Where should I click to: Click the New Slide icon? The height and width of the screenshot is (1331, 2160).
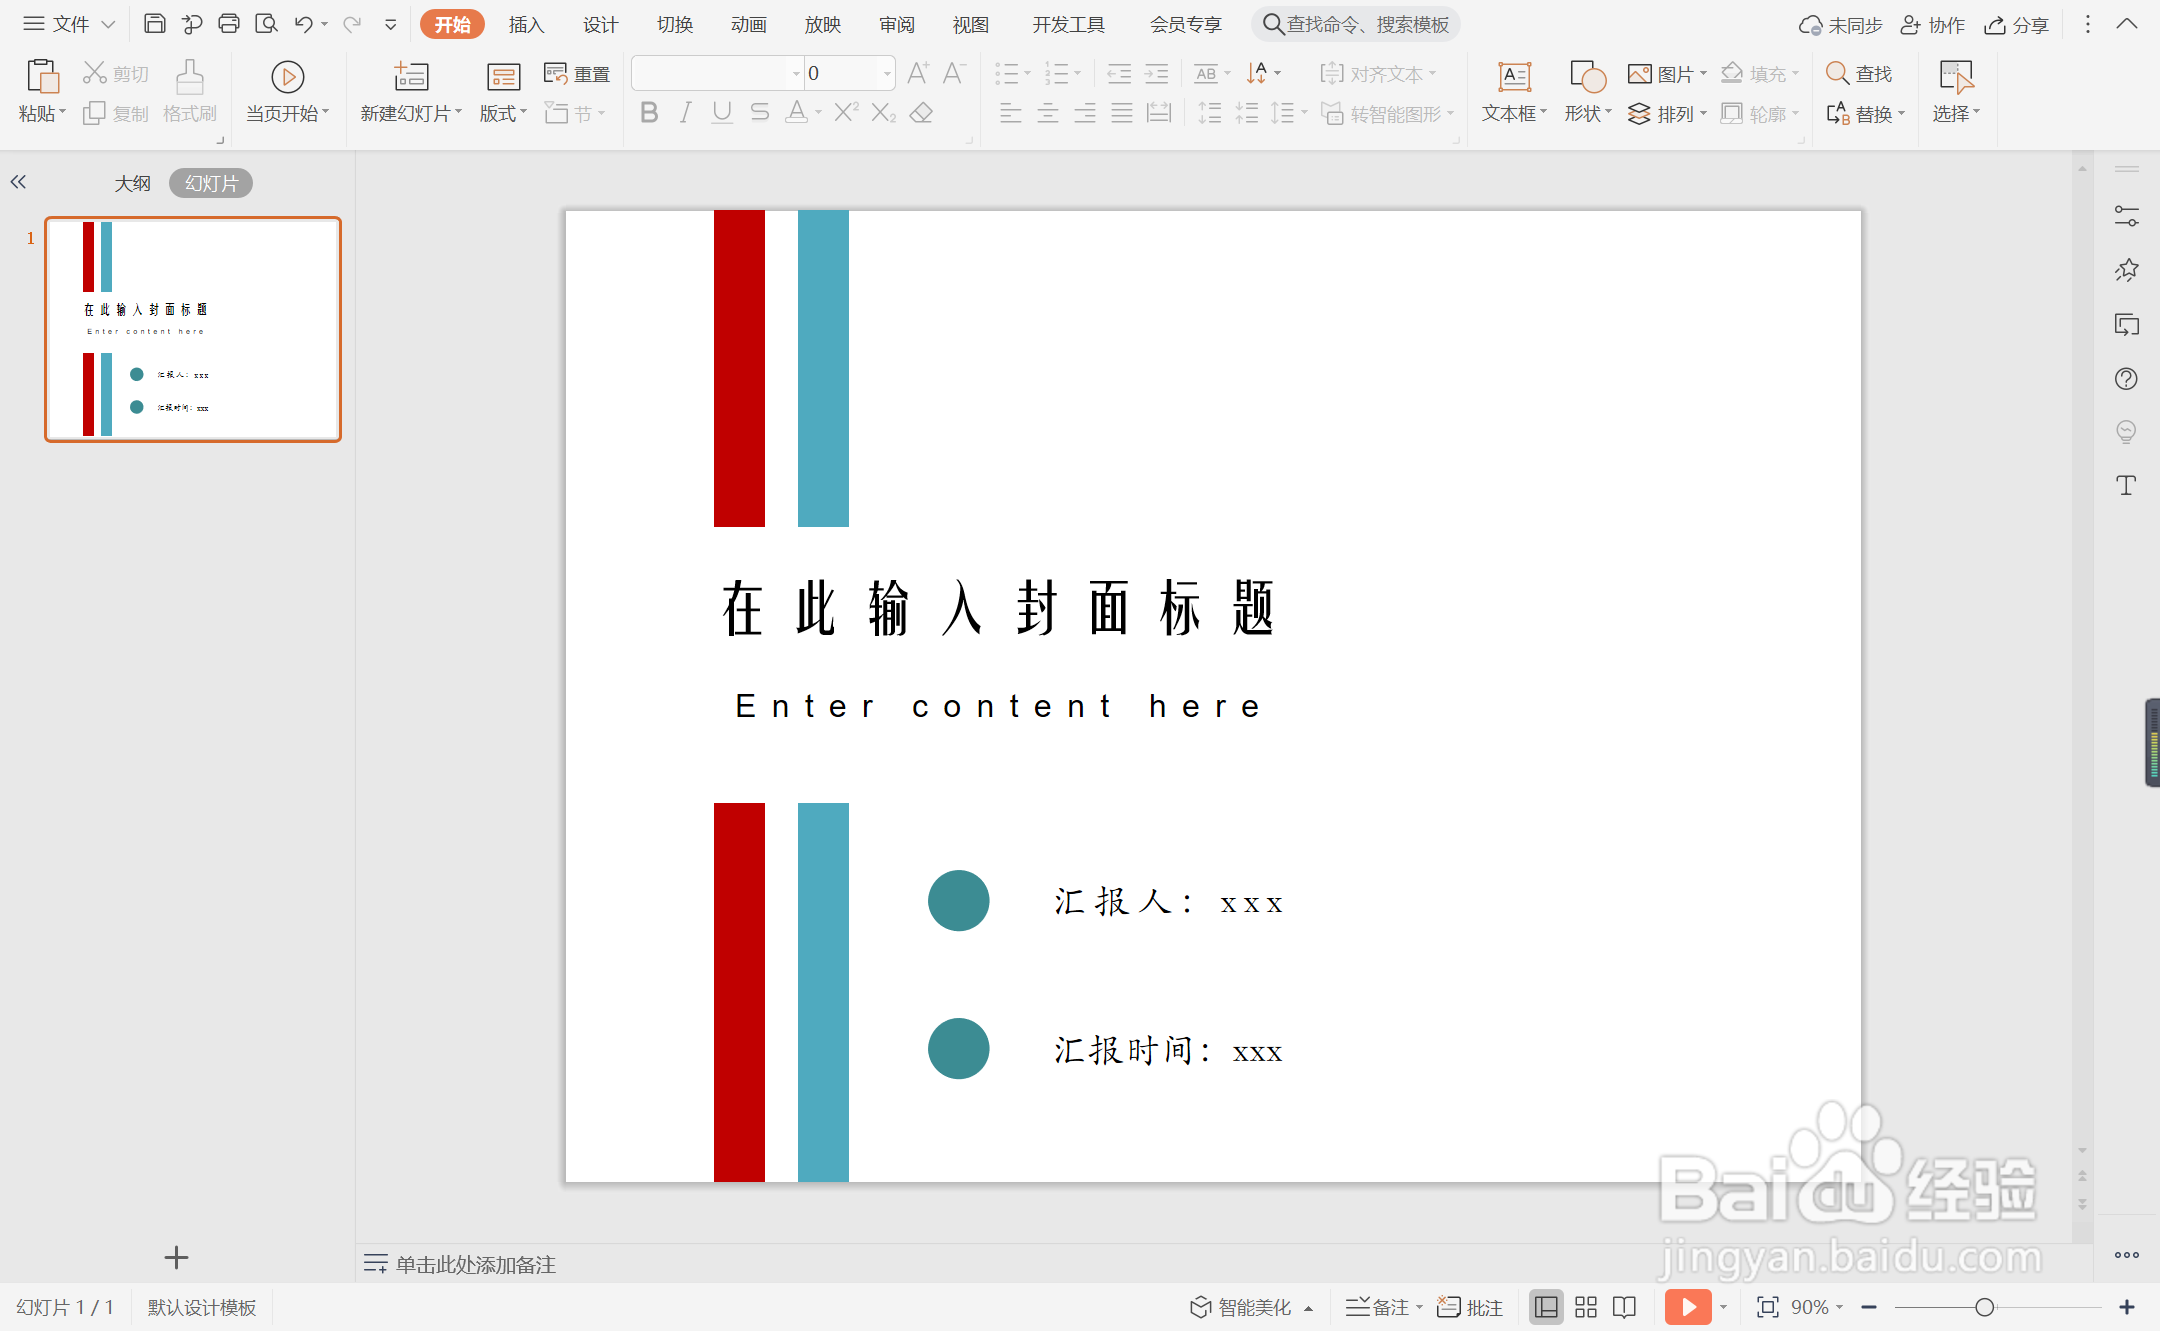[410, 77]
